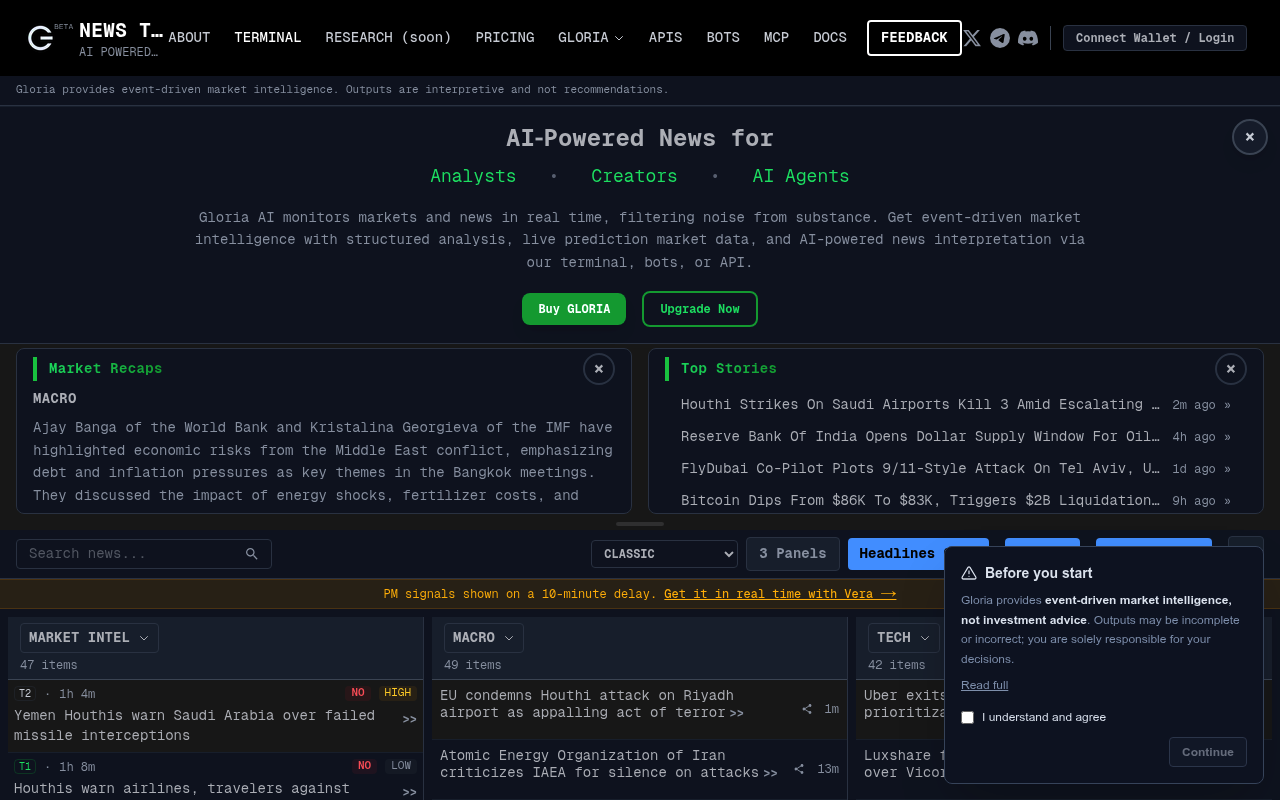Click the Search news input field
Viewport: 1280px width, 800px height.
pyautogui.click(x=144, y=554)
